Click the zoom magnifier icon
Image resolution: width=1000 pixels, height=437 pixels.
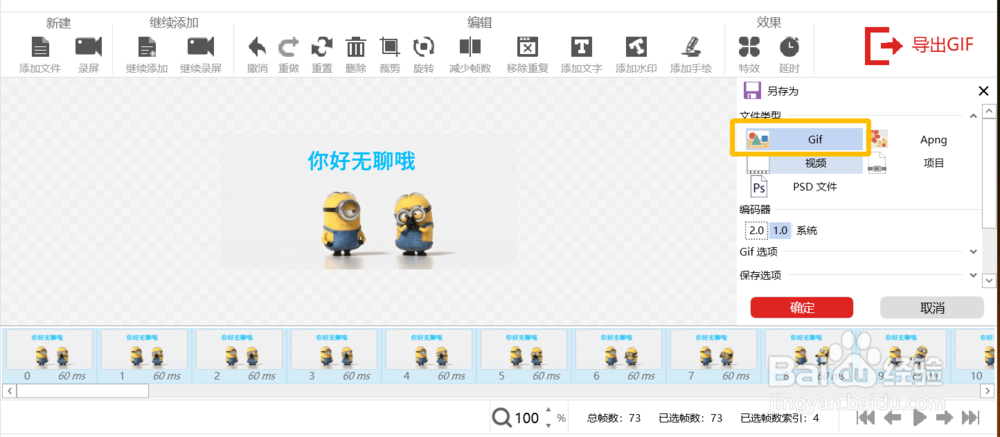501,418
